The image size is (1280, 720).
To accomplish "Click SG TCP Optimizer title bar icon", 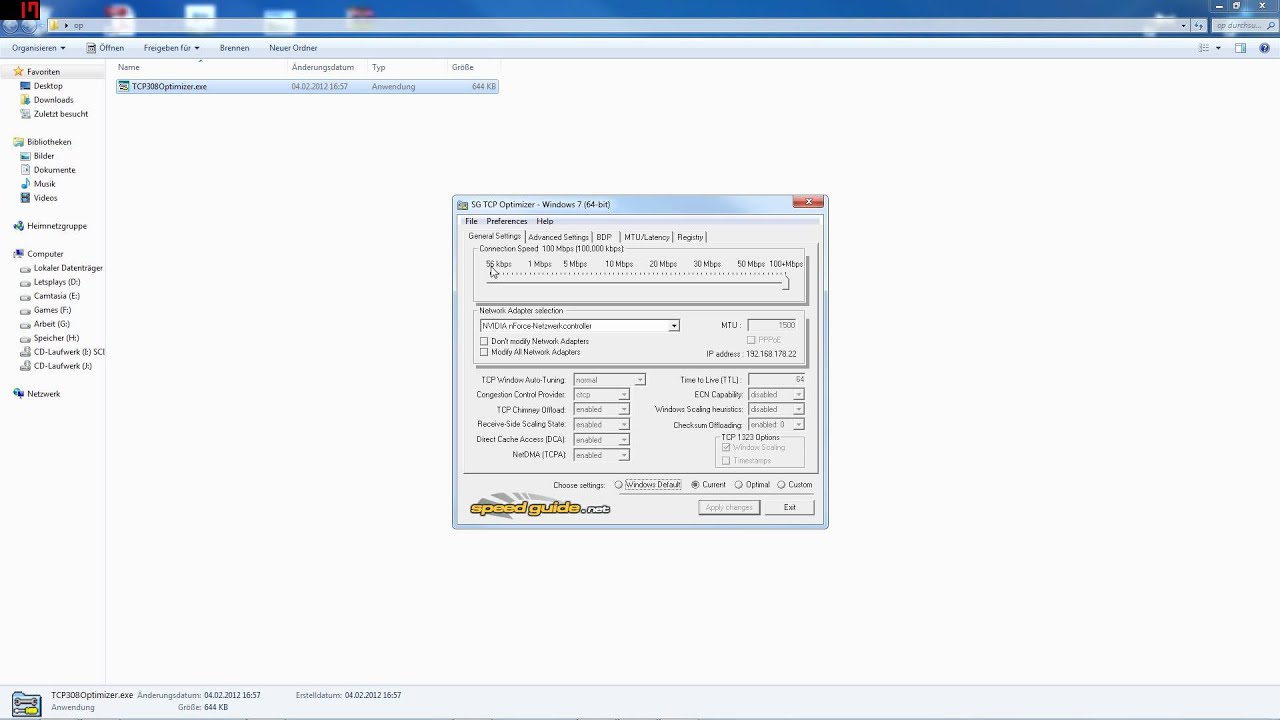I will (463, 205).
